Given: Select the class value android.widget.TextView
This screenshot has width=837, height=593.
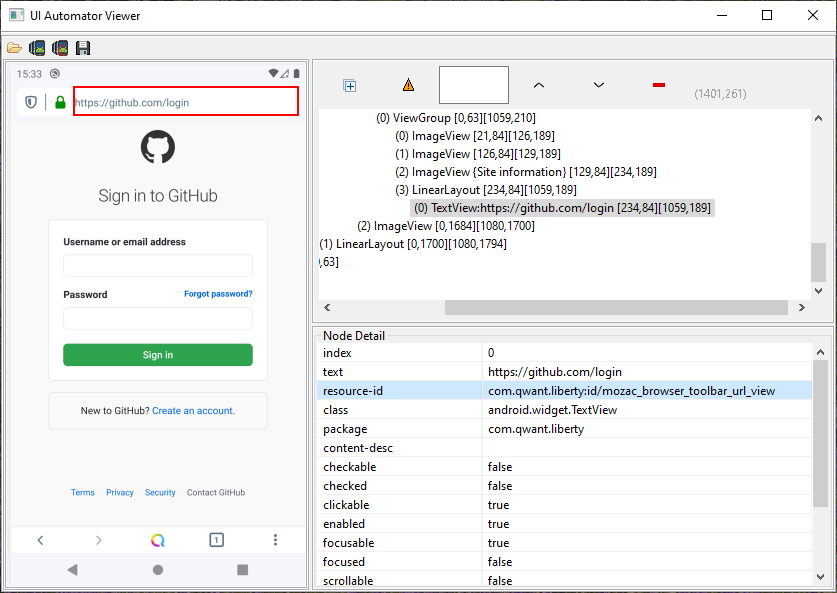Looking at the screenshot, I should pos(552,410).
